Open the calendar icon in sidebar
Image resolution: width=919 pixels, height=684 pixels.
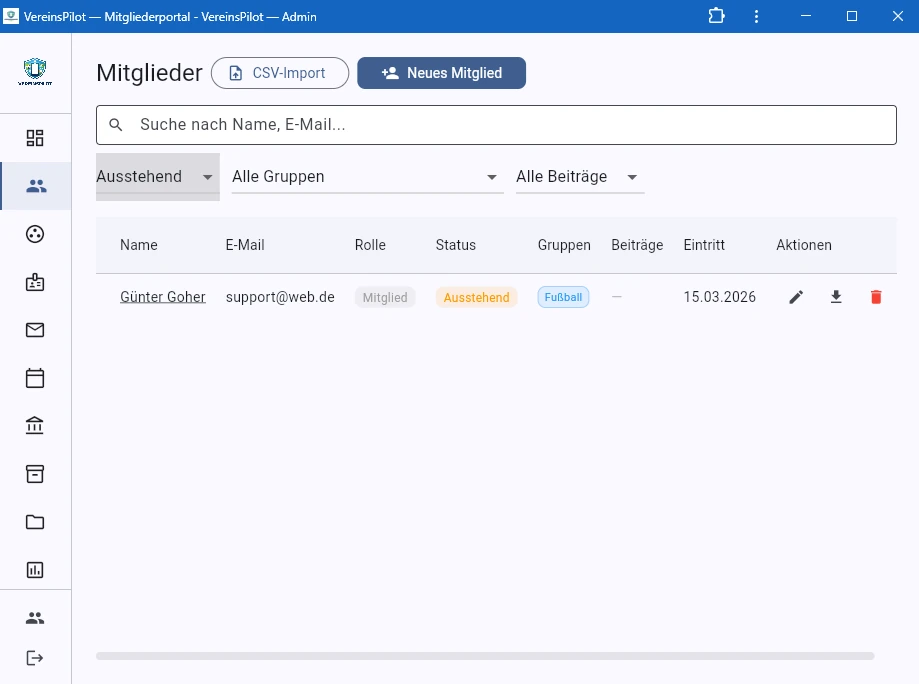click(x=35, y=378)
